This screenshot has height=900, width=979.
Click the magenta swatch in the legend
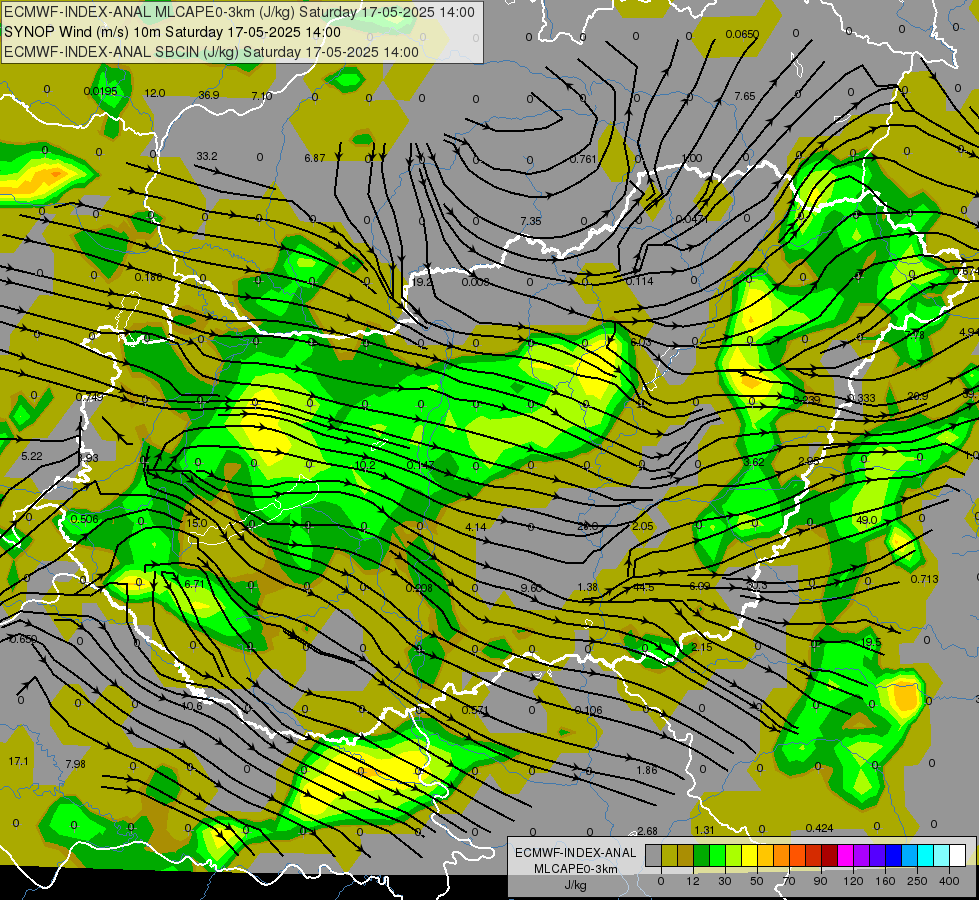(845, 855)
